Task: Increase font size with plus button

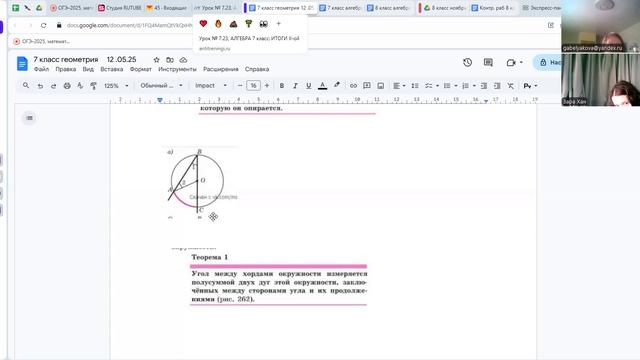Action: pos(267,86)
